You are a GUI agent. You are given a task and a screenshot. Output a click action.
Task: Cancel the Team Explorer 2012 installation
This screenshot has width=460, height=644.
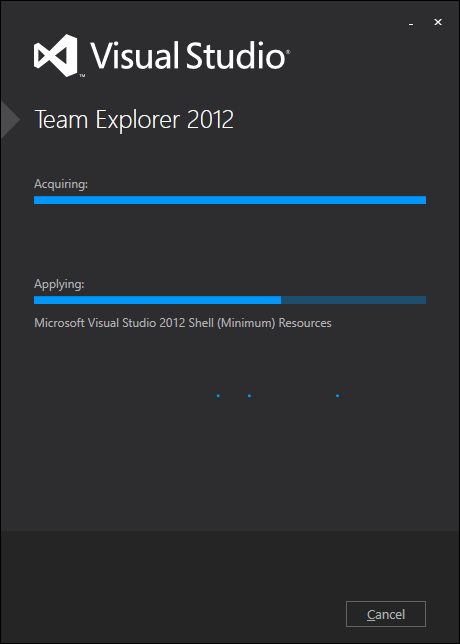(386, 614)
